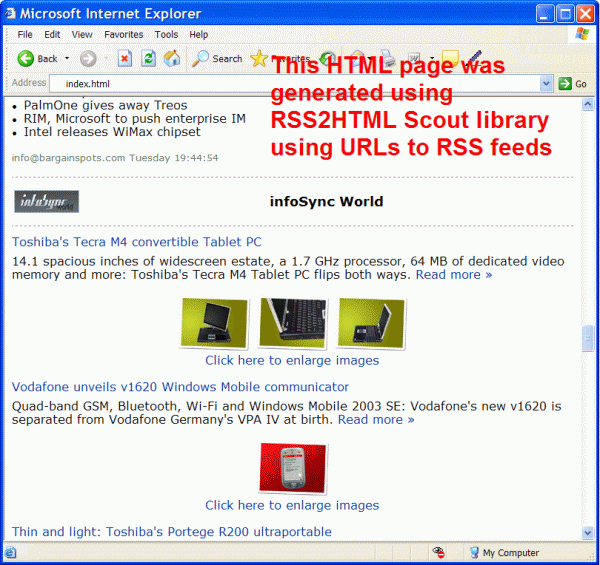Click the scrollbar up arrow
Screen dimensions: 600x565
(x=587, y=104)
